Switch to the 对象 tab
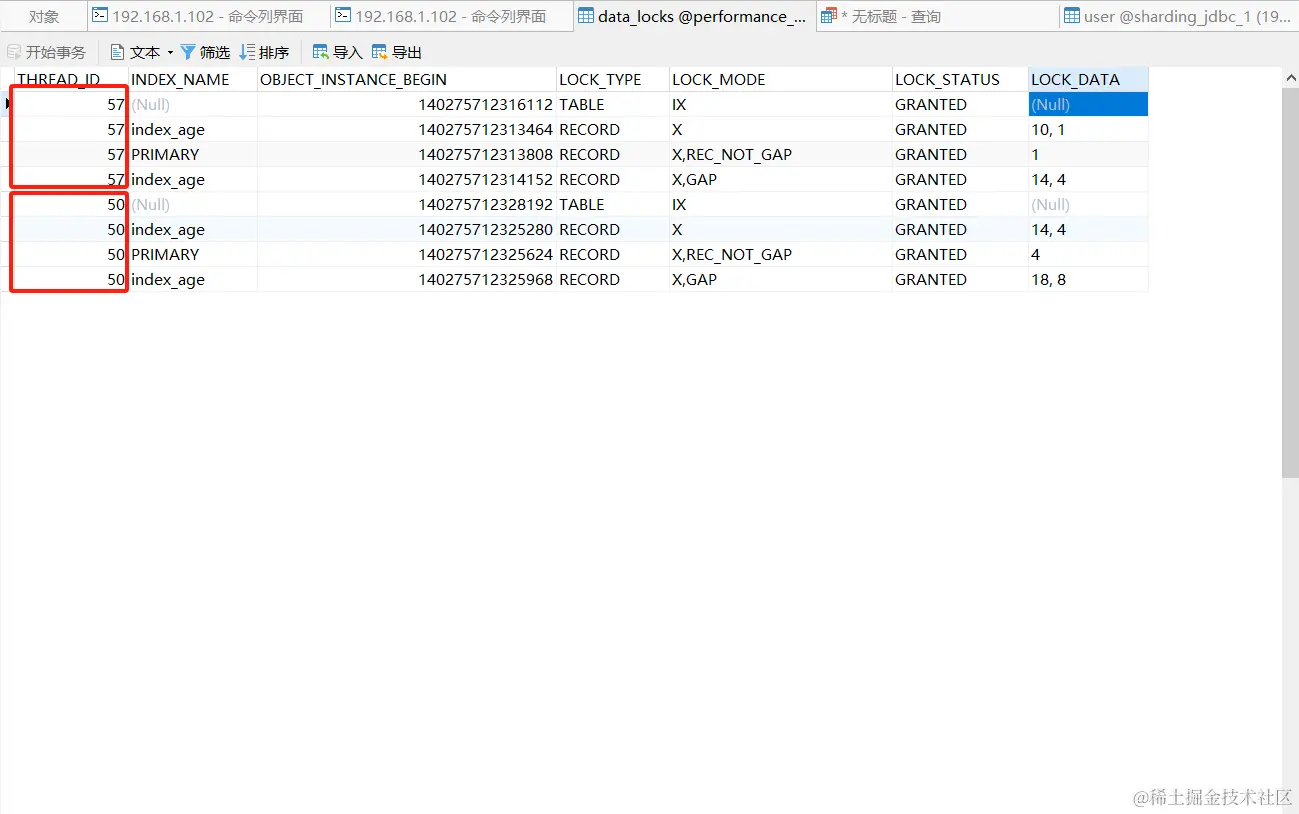 point(43,16)
